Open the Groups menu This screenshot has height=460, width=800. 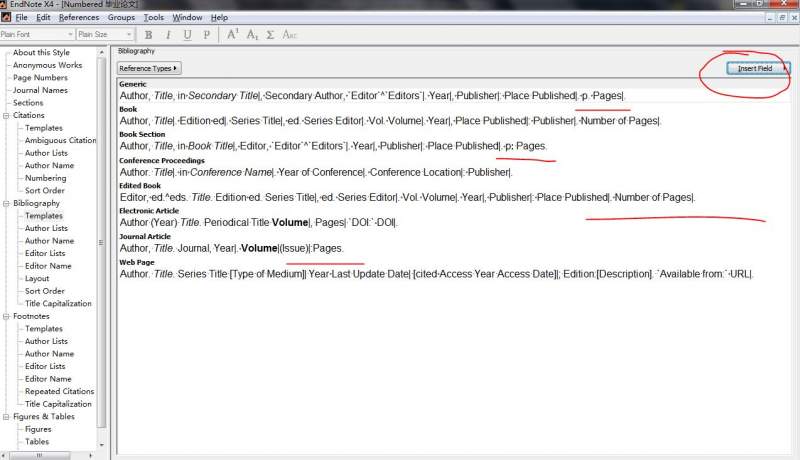coord(121,17)
